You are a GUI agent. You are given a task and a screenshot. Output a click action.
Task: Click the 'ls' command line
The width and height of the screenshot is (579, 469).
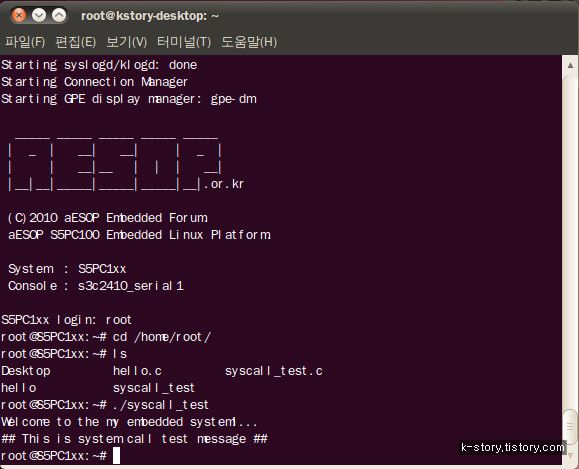[x=120, y=354]
